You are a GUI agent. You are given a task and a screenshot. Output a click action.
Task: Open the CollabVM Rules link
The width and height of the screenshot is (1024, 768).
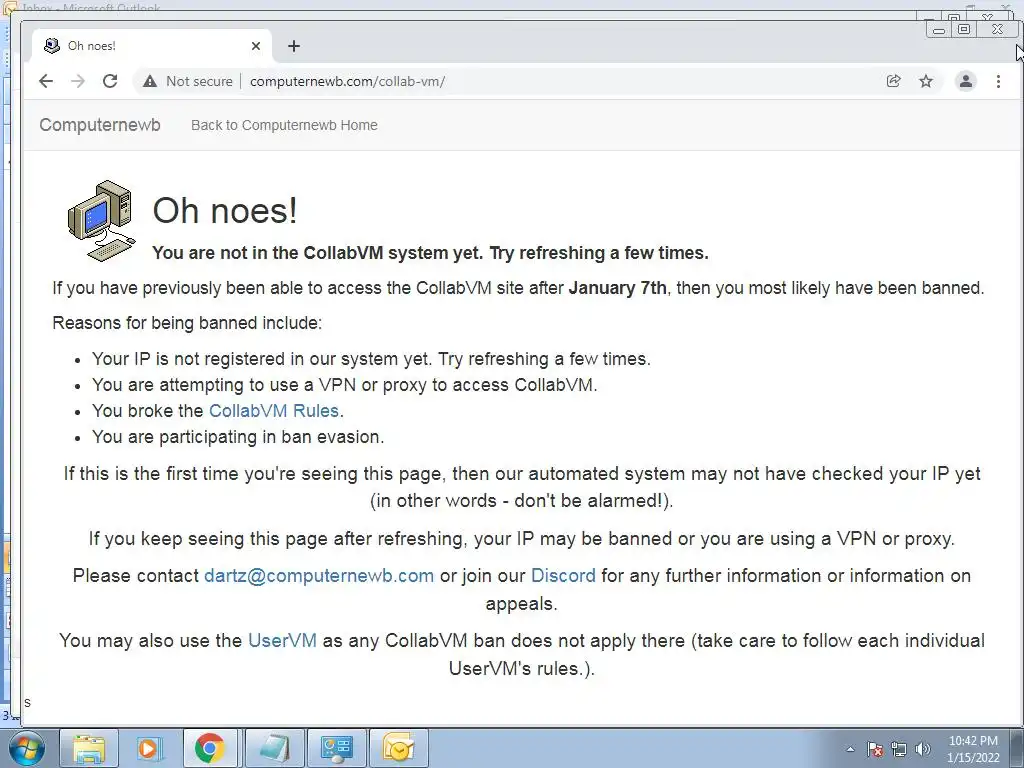click(274, 411)
